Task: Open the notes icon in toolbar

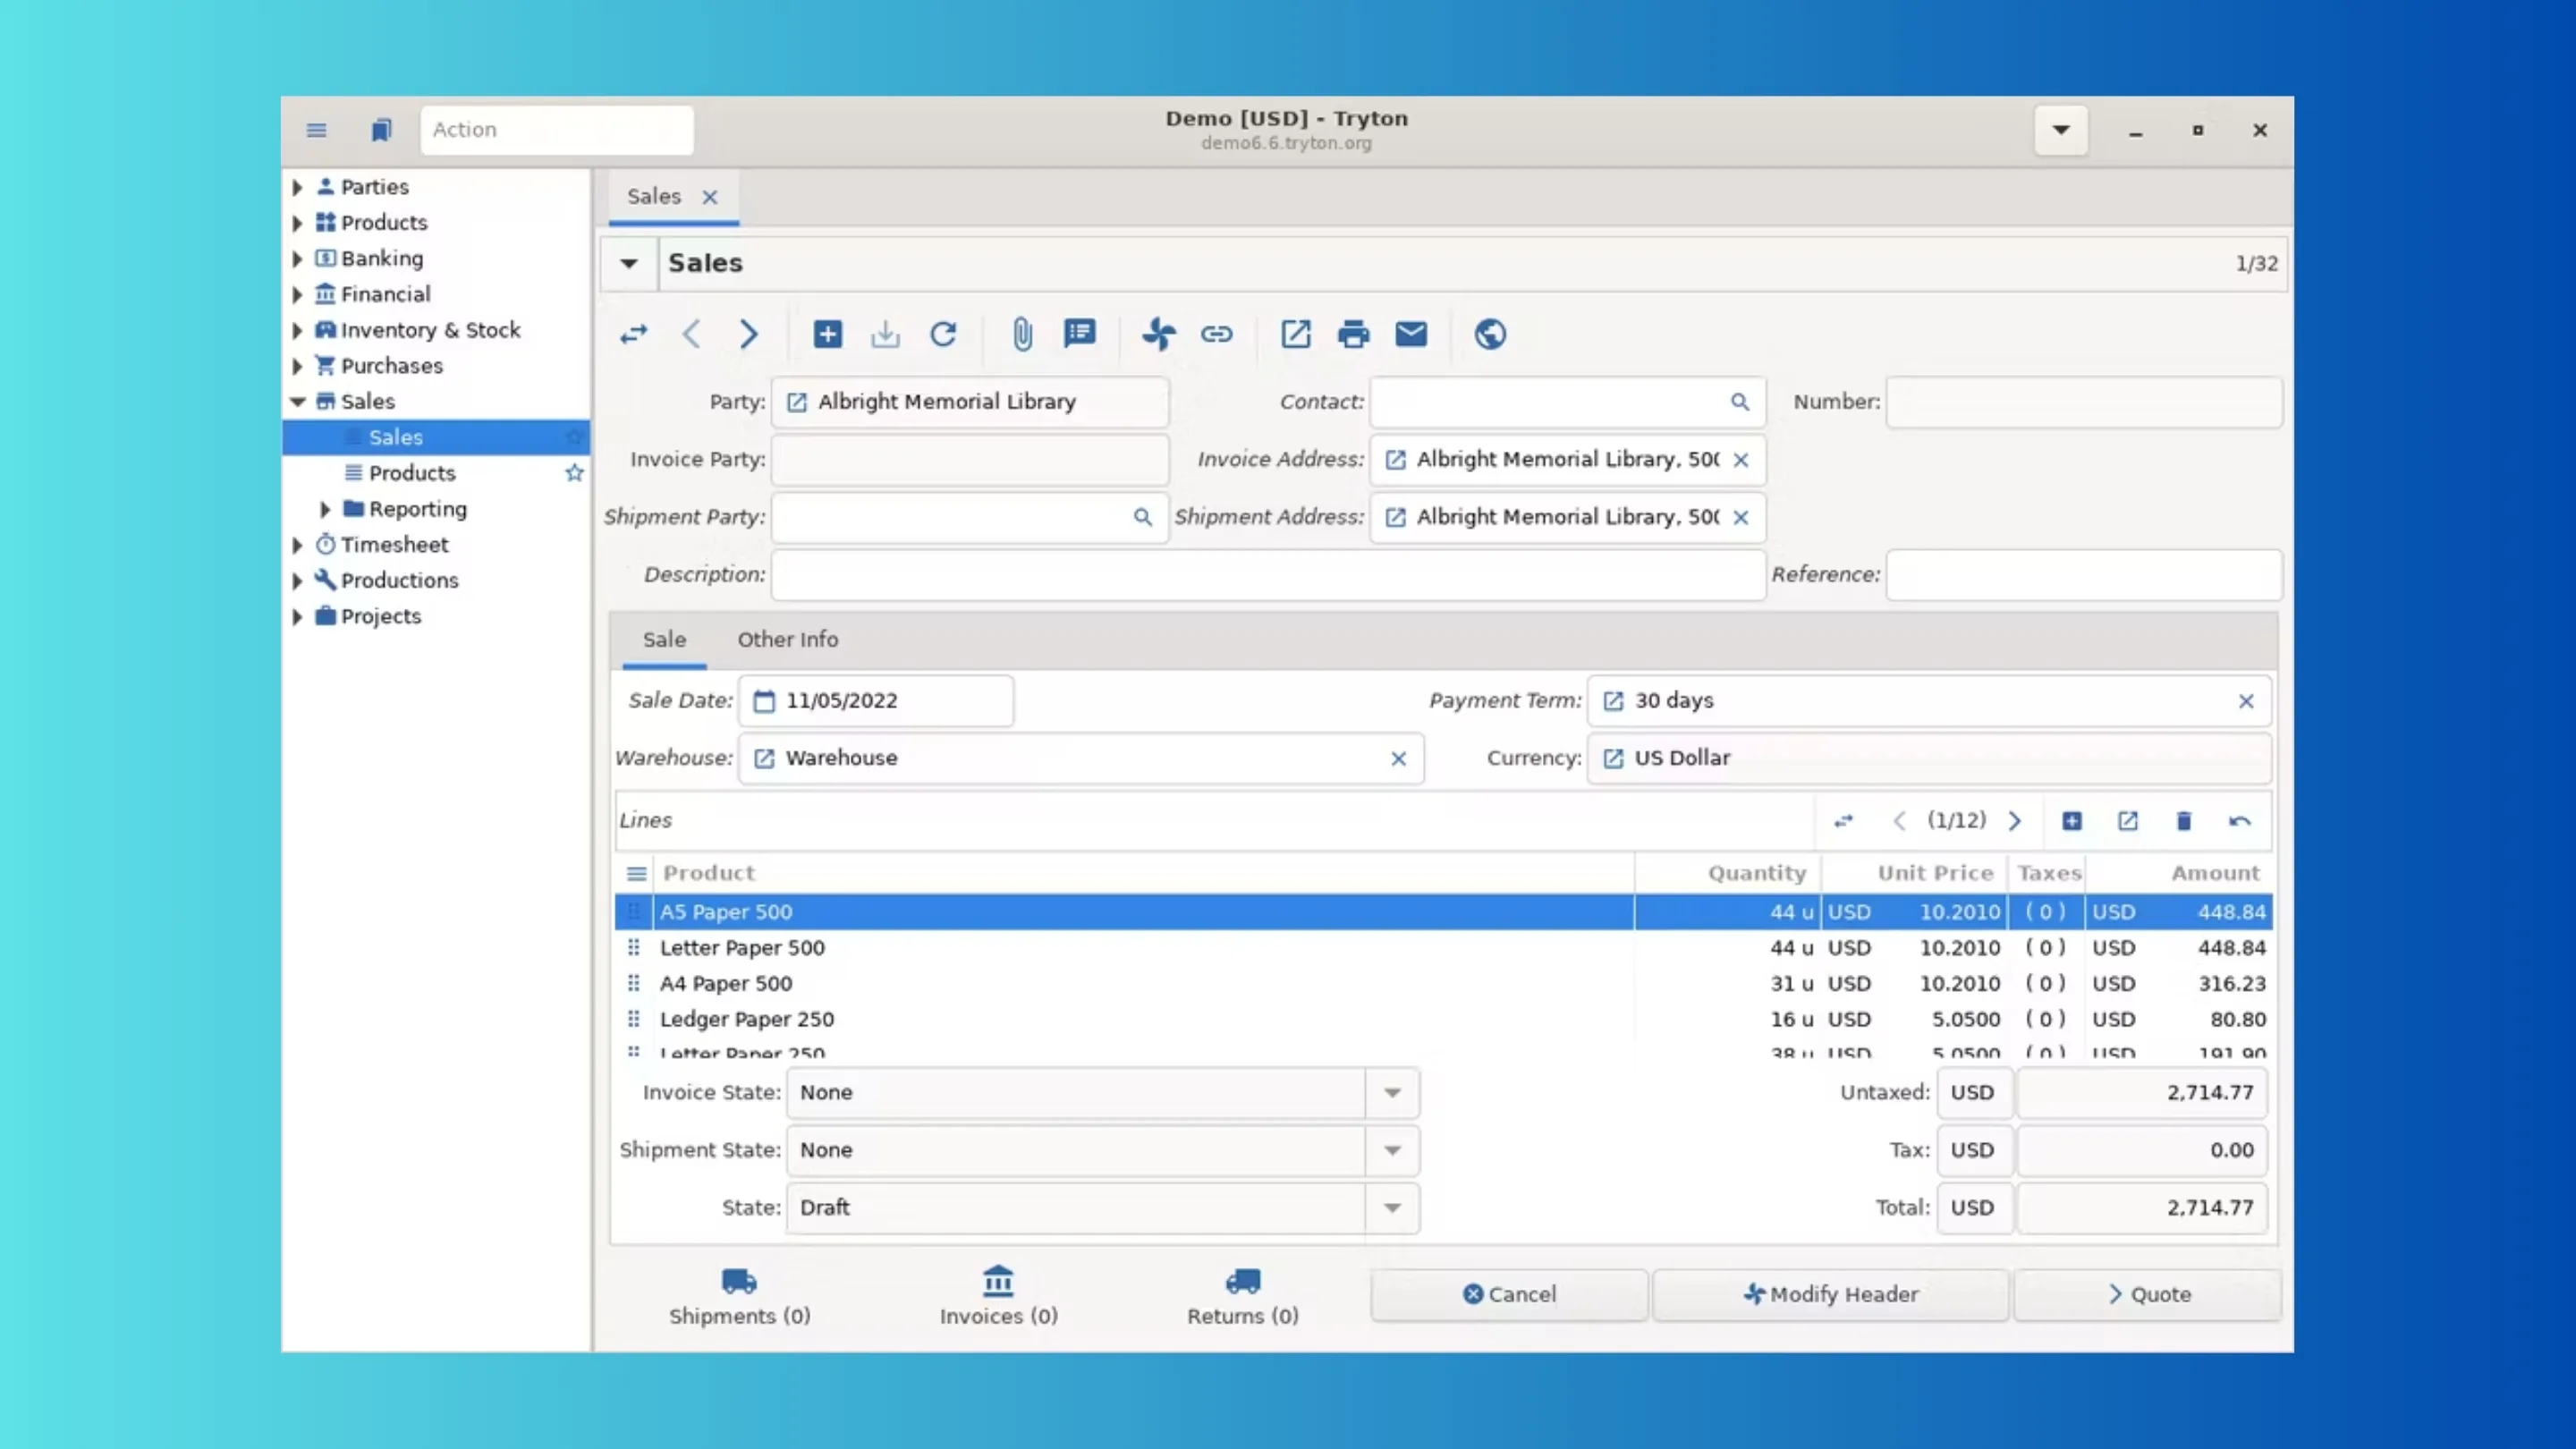Action: coord(1080,334)
